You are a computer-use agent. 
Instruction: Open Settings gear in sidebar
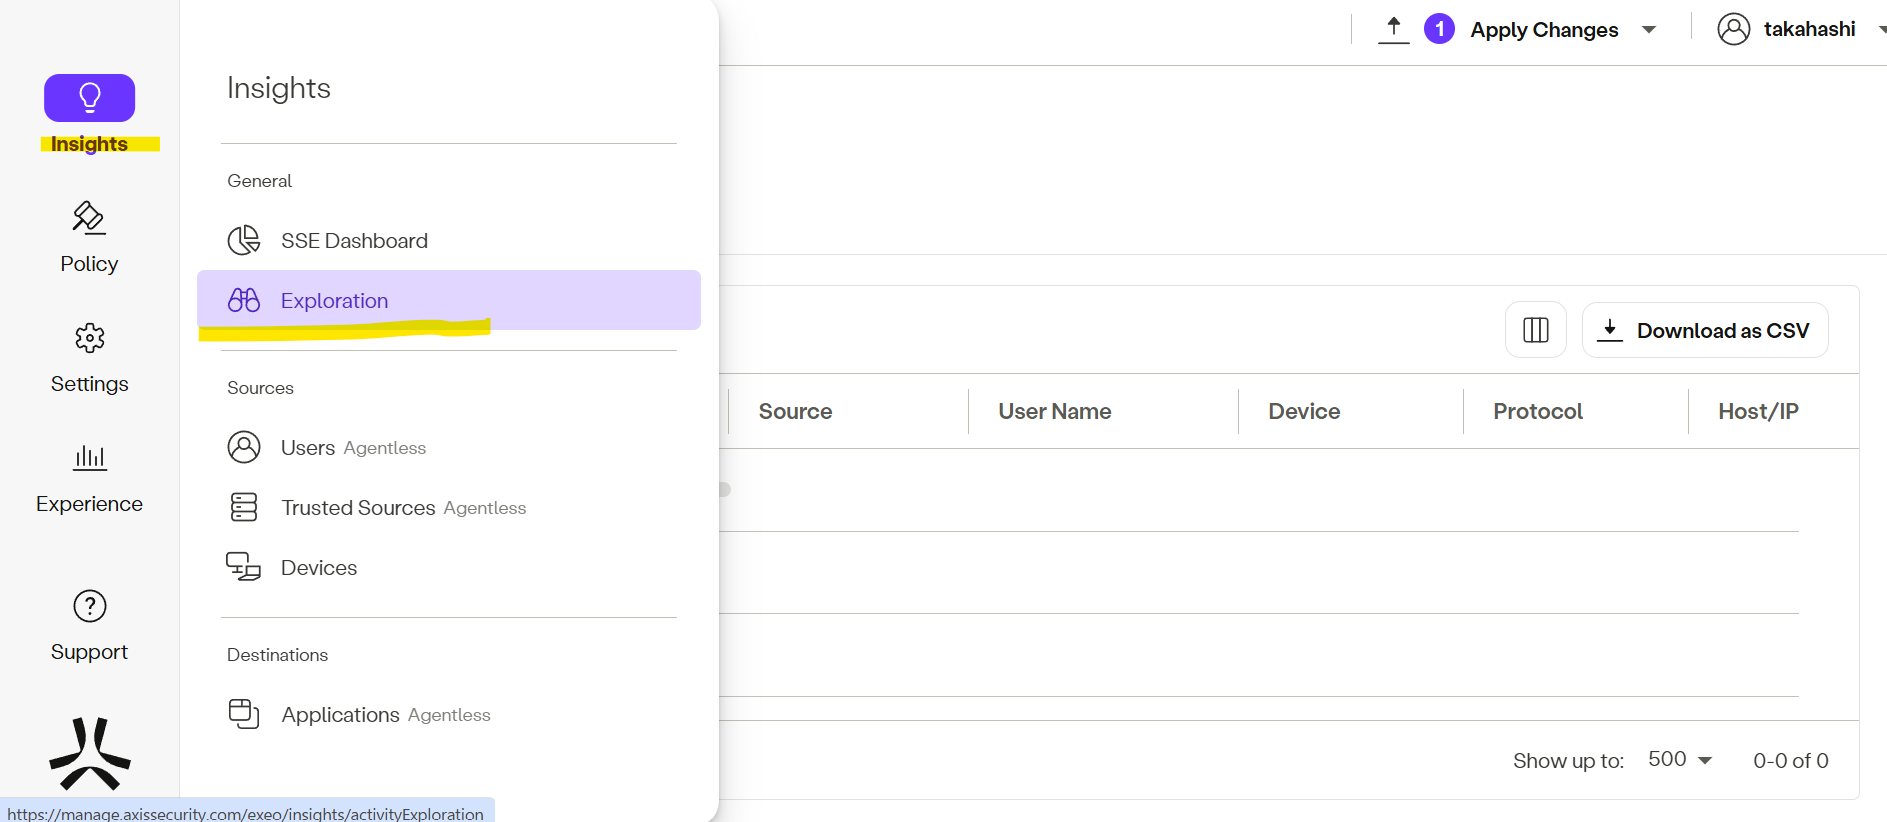[89, 357]
